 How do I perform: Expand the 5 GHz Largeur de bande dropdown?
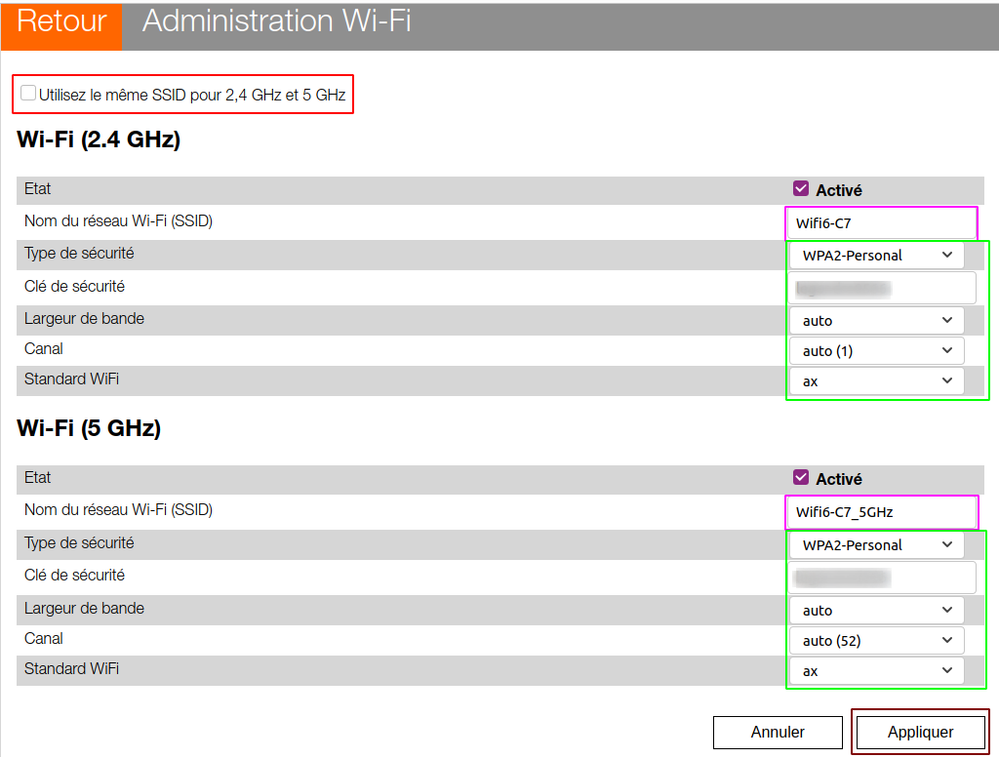point(877,610)
